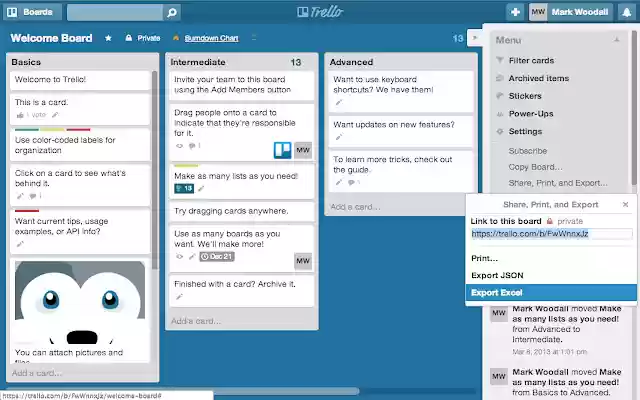Click Add a card in Advanced list
Screen dimensions: 640x400
(355, 207)
